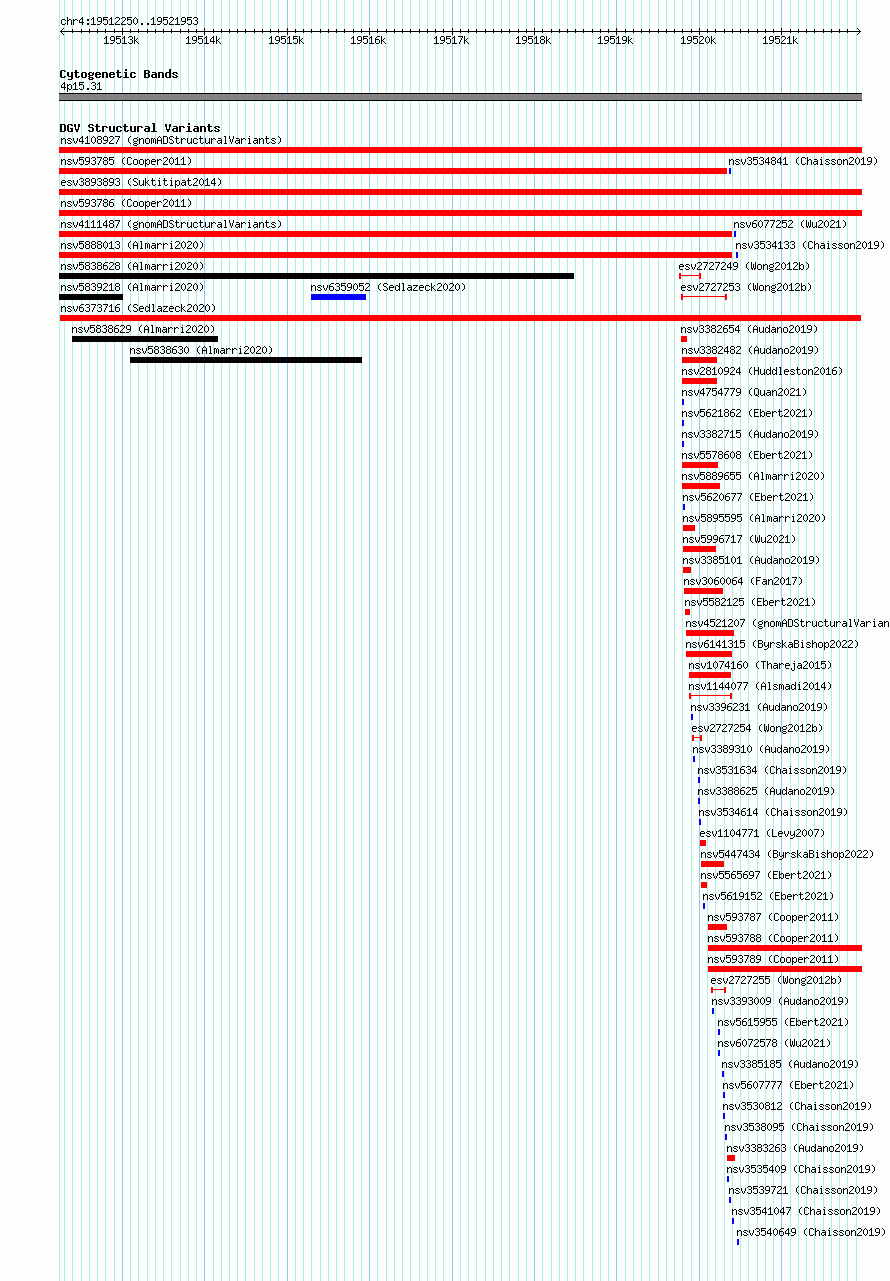Viewport: 890px width, 1281px height.
Task: Select nsv5888013 (Almarri2020) variant
Action: pos(132,245)
